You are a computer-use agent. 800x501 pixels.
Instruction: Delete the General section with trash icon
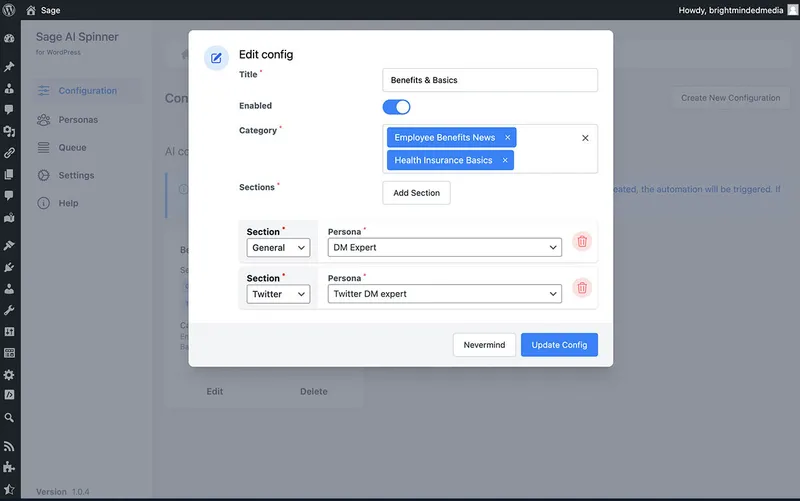582,241
